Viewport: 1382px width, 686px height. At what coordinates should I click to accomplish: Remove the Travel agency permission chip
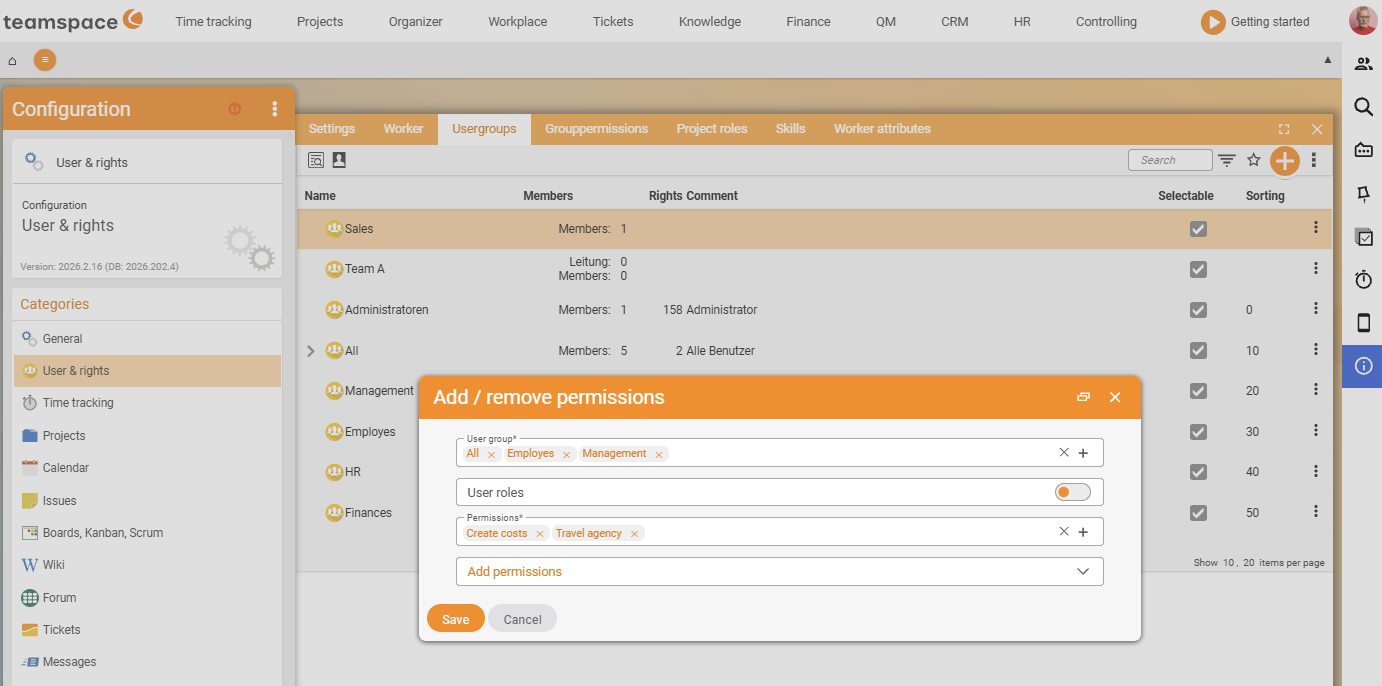coord(634,534)
